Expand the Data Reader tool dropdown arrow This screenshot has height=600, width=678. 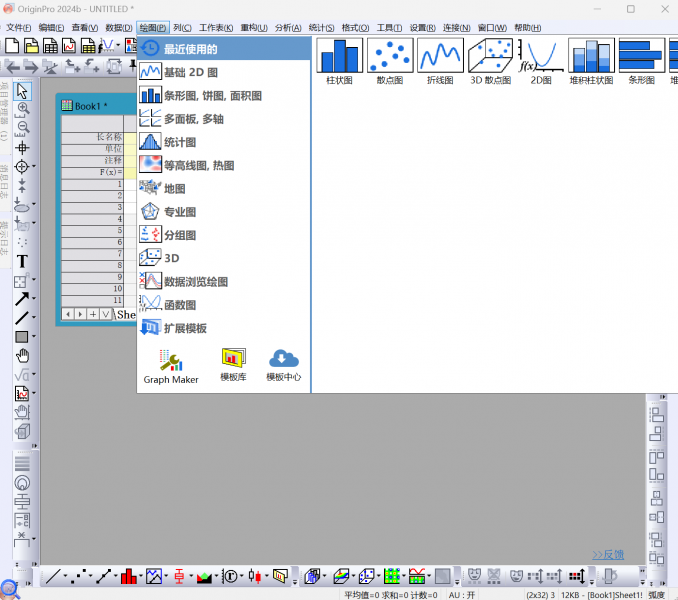tap(34, 166)
